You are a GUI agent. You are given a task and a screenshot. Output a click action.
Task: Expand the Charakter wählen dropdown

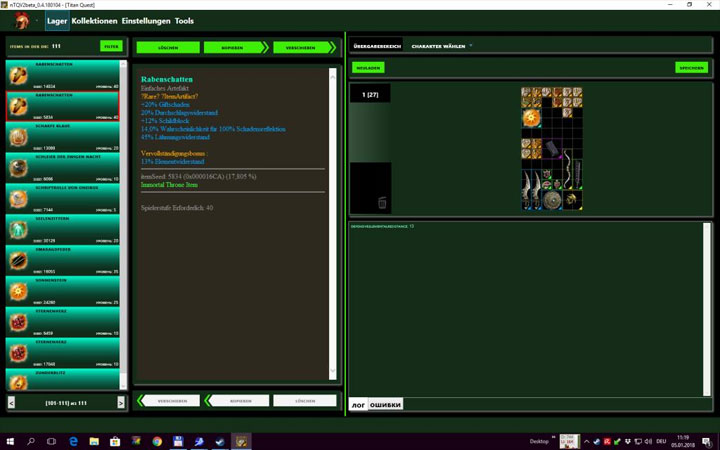(x=471, y=46)
